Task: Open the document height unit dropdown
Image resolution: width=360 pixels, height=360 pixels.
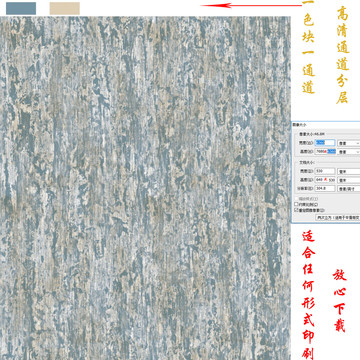Action: 349,180
